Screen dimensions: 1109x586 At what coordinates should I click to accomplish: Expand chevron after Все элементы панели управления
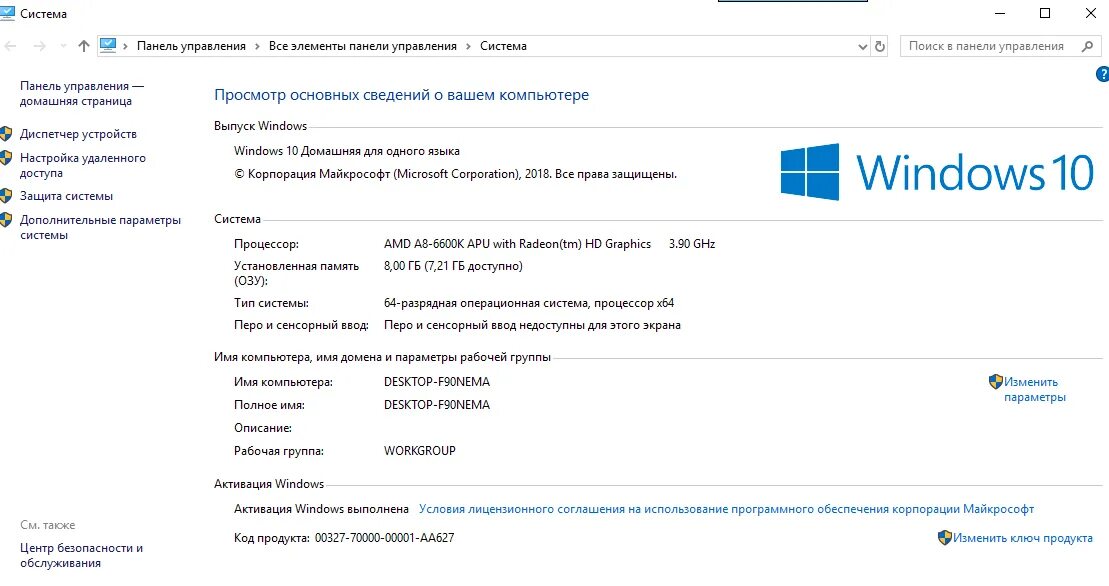468,46
